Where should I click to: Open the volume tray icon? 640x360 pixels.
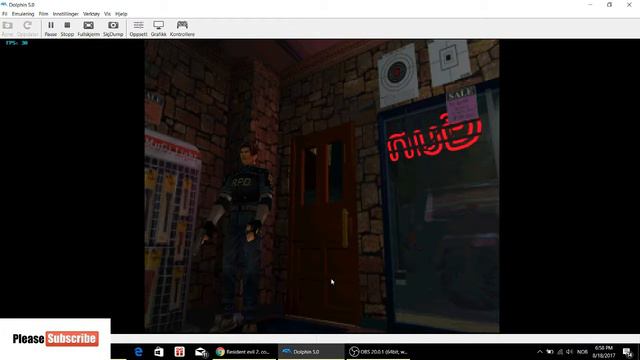570,352
